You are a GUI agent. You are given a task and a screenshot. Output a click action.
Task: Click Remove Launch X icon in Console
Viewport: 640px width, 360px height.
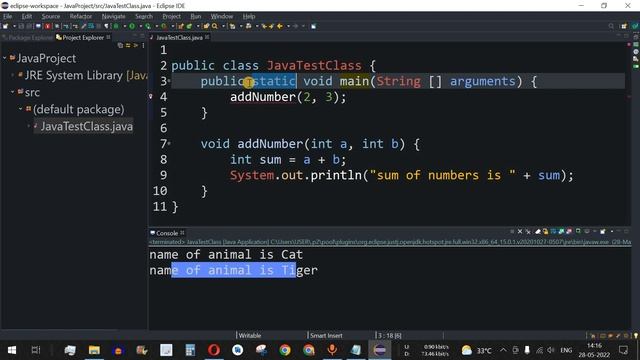click(520, 231)
